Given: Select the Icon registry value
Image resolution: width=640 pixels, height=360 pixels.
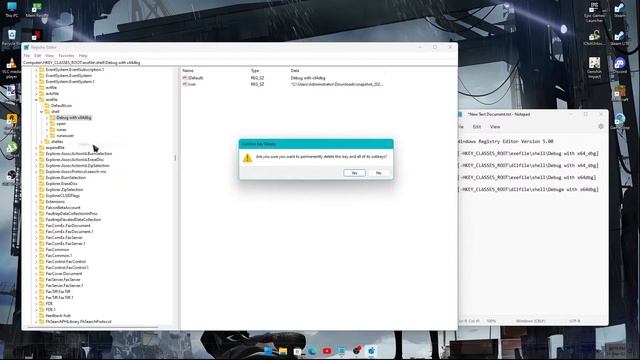Looking at the screenshot, I should coord(192,84).
